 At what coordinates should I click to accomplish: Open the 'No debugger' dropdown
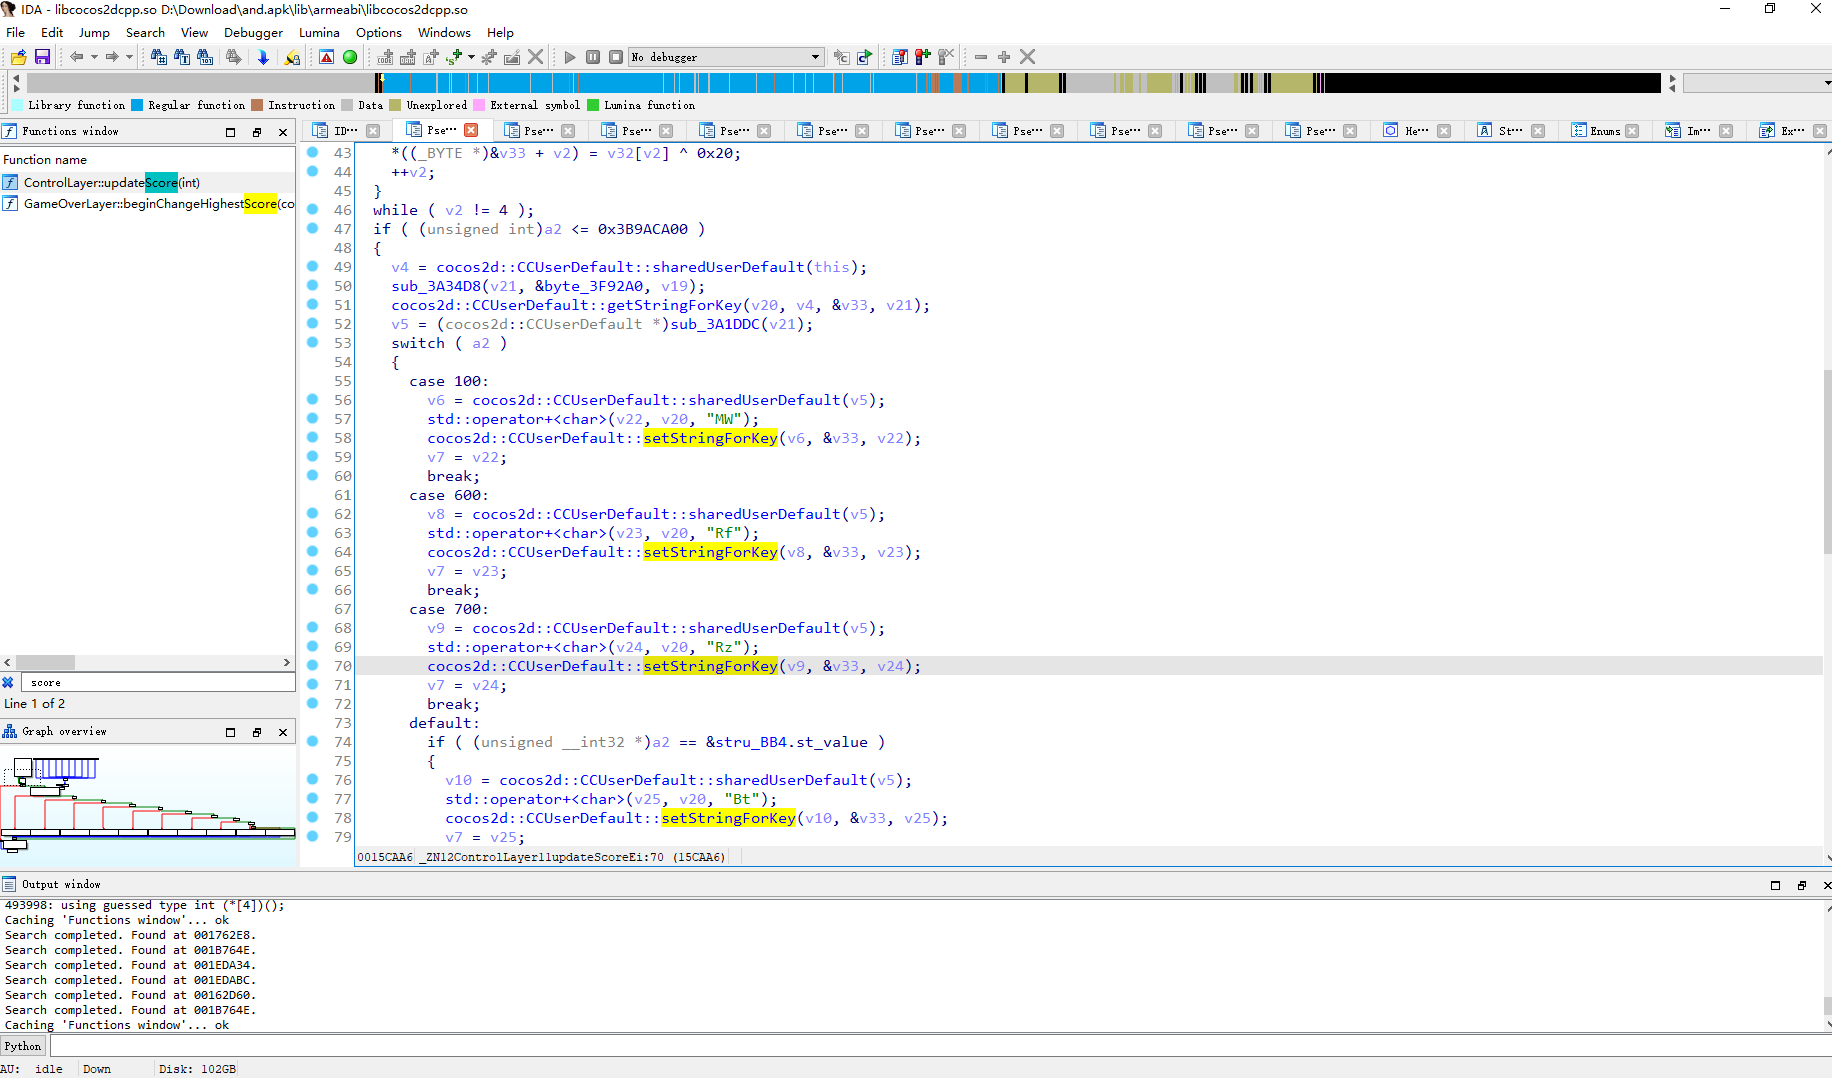[x=727, y=57]
